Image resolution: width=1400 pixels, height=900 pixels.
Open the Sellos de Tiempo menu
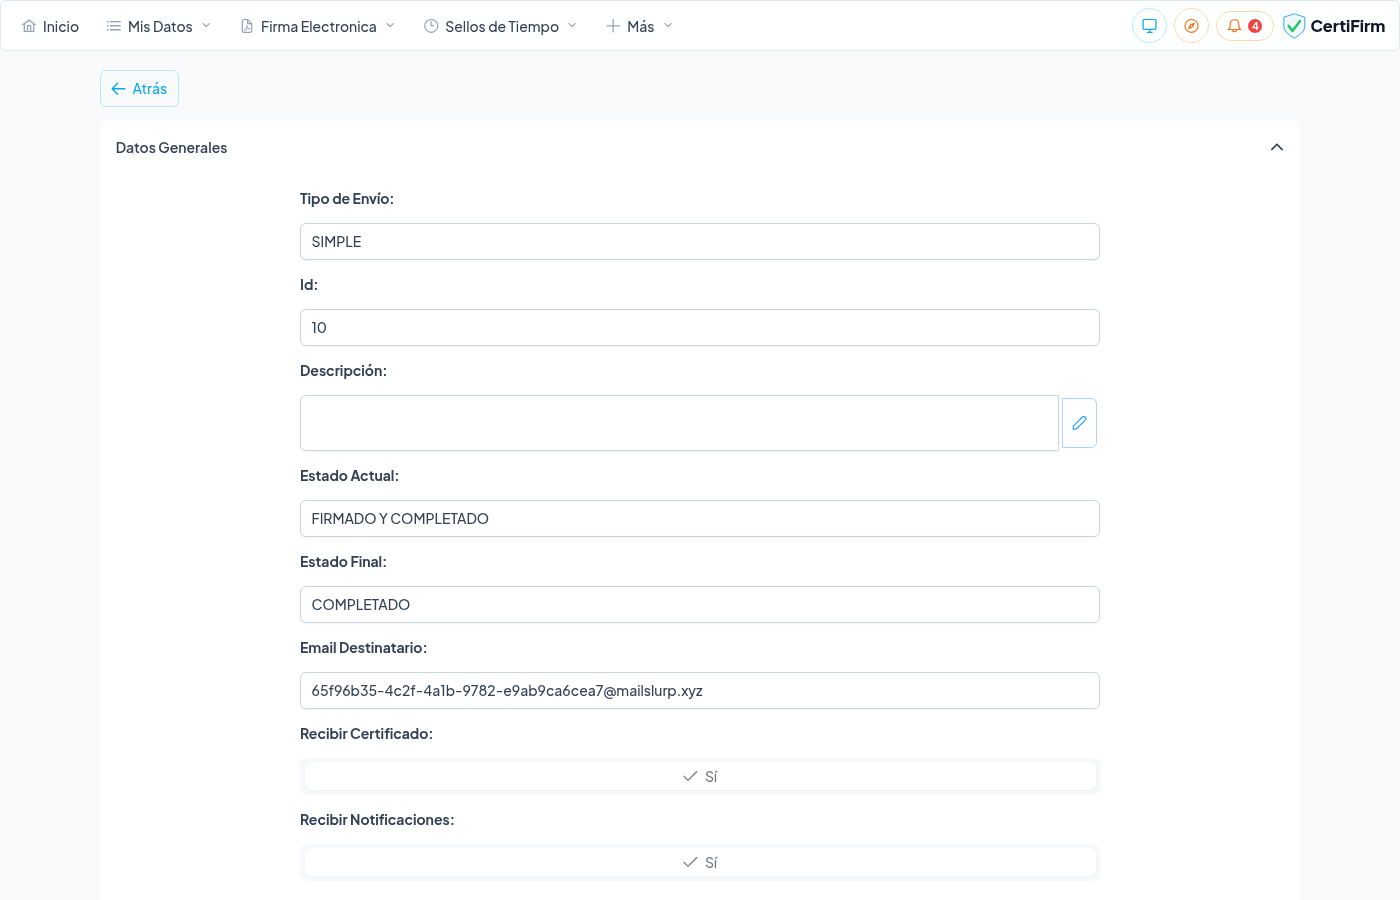[501, 27]
